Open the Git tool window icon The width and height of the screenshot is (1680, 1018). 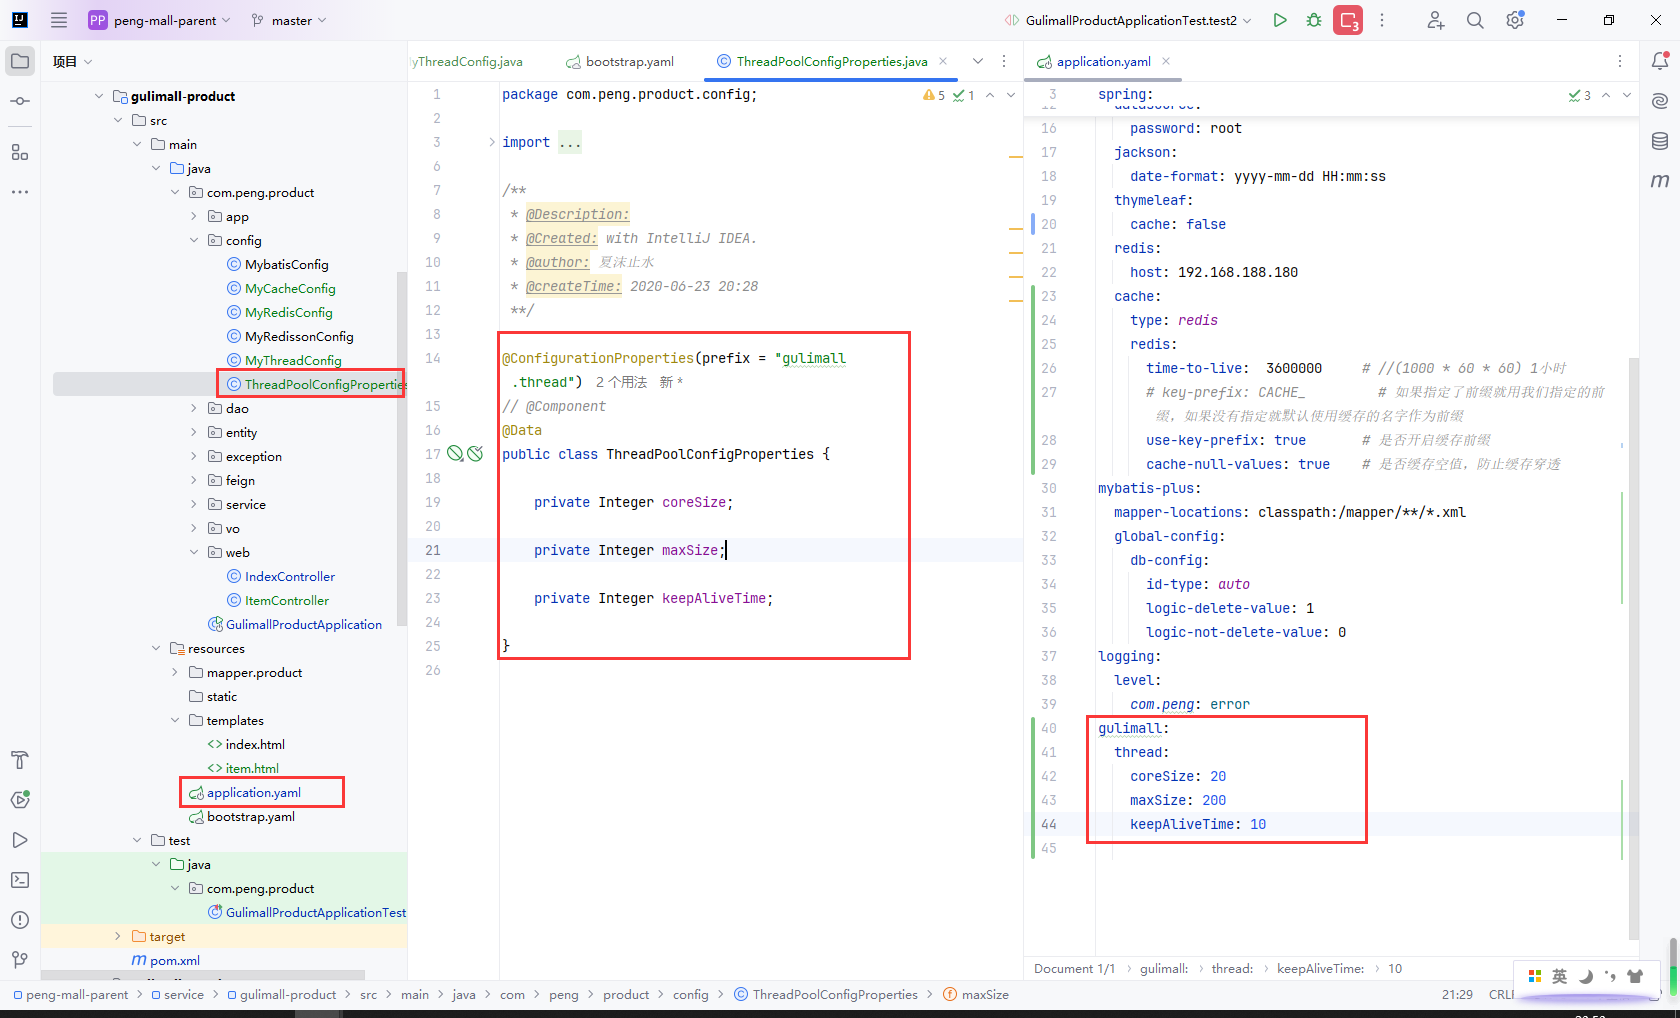(20, 960)
